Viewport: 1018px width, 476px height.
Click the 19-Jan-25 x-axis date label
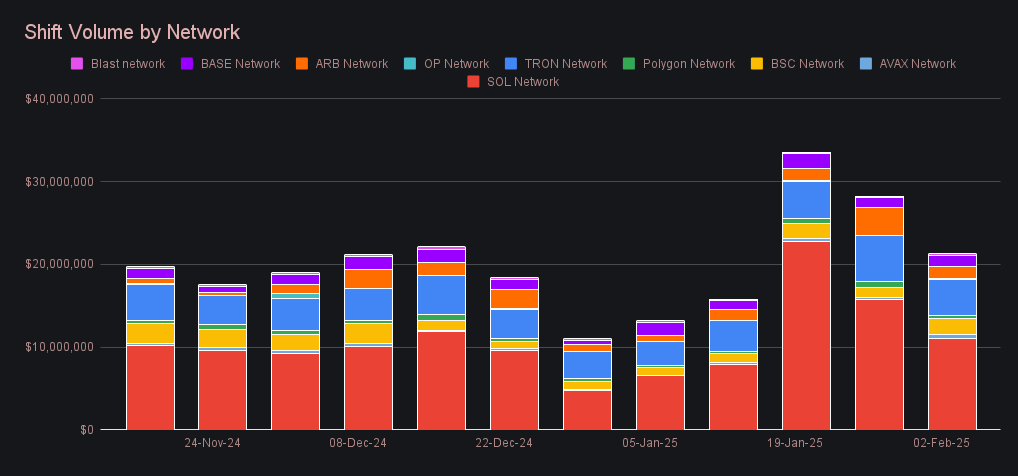795,442
